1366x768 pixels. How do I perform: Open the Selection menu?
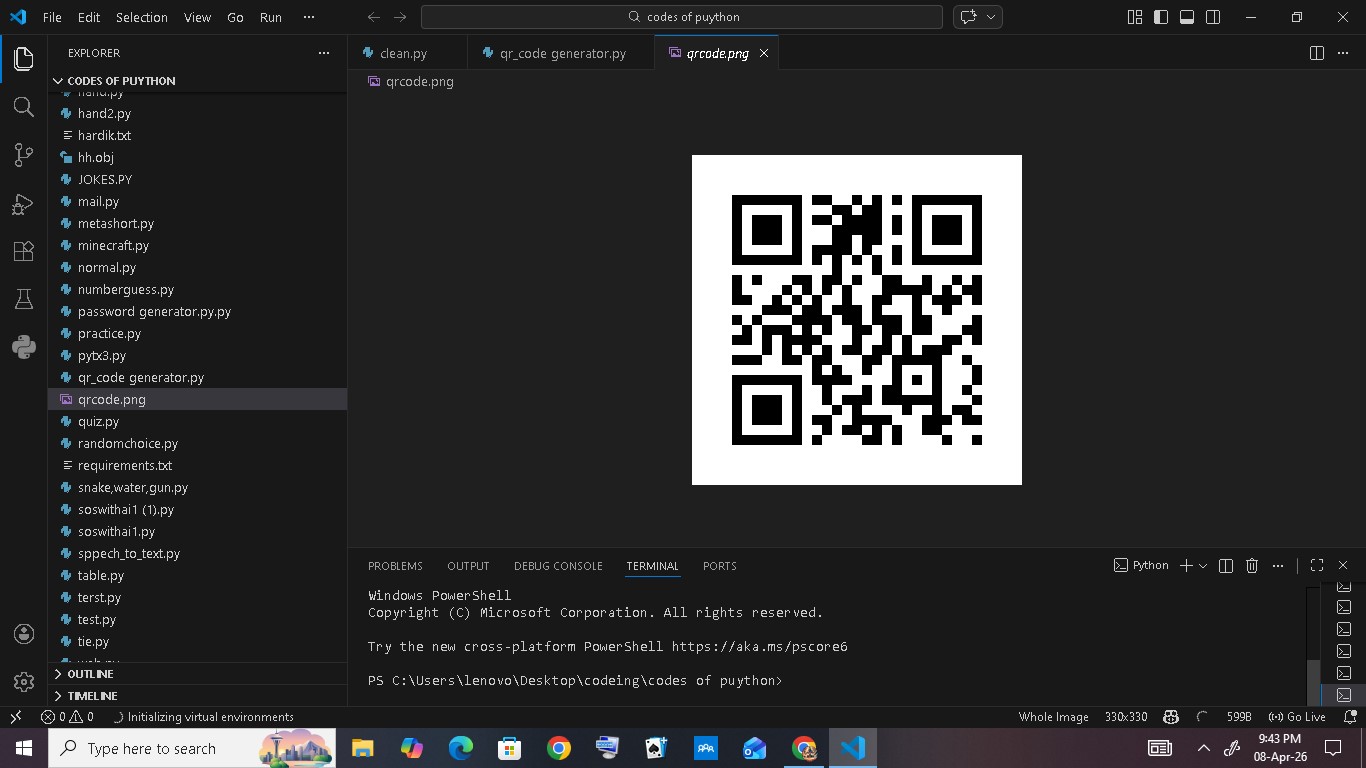click(142, 17)
